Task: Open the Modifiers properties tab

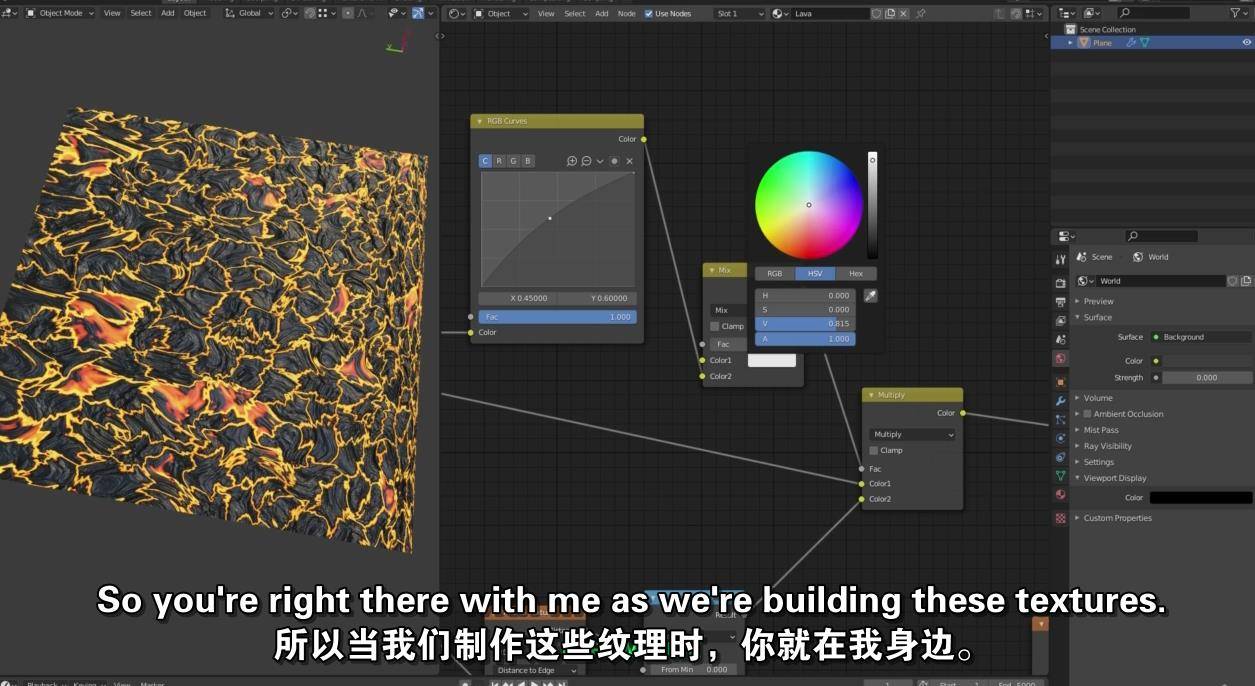Action: [x=1060, y=400]
